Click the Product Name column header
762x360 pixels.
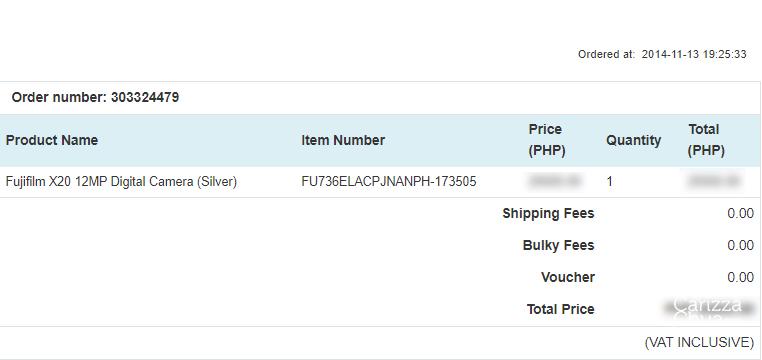pyautogui.click(x=52, y=140)
